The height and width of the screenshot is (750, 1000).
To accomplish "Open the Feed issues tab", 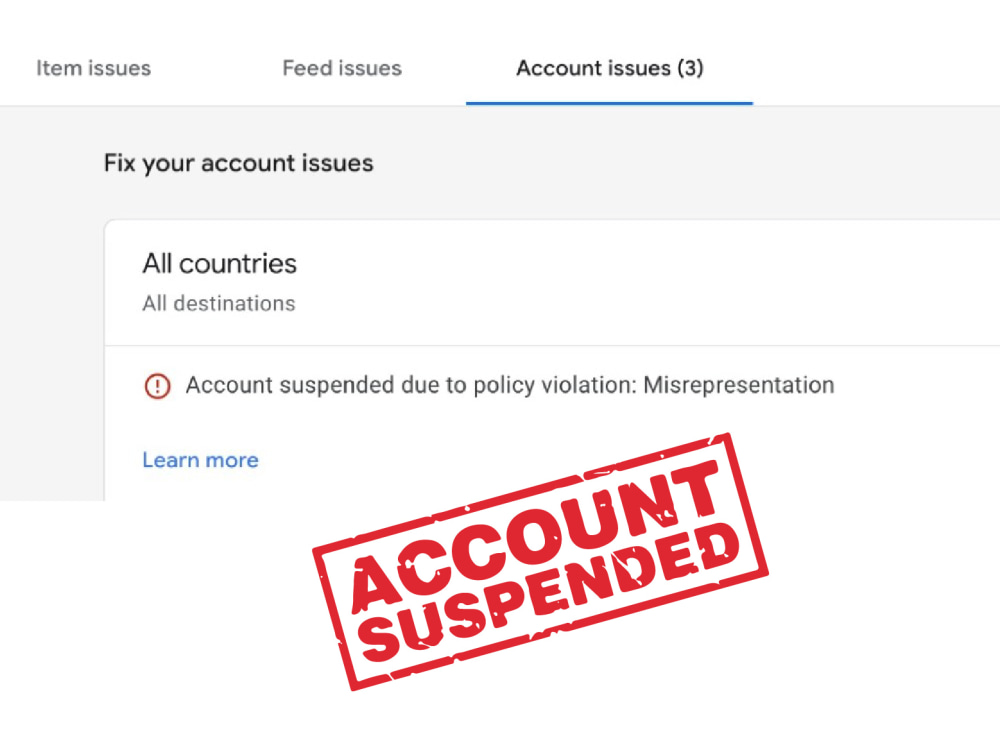I will [342, 68].
